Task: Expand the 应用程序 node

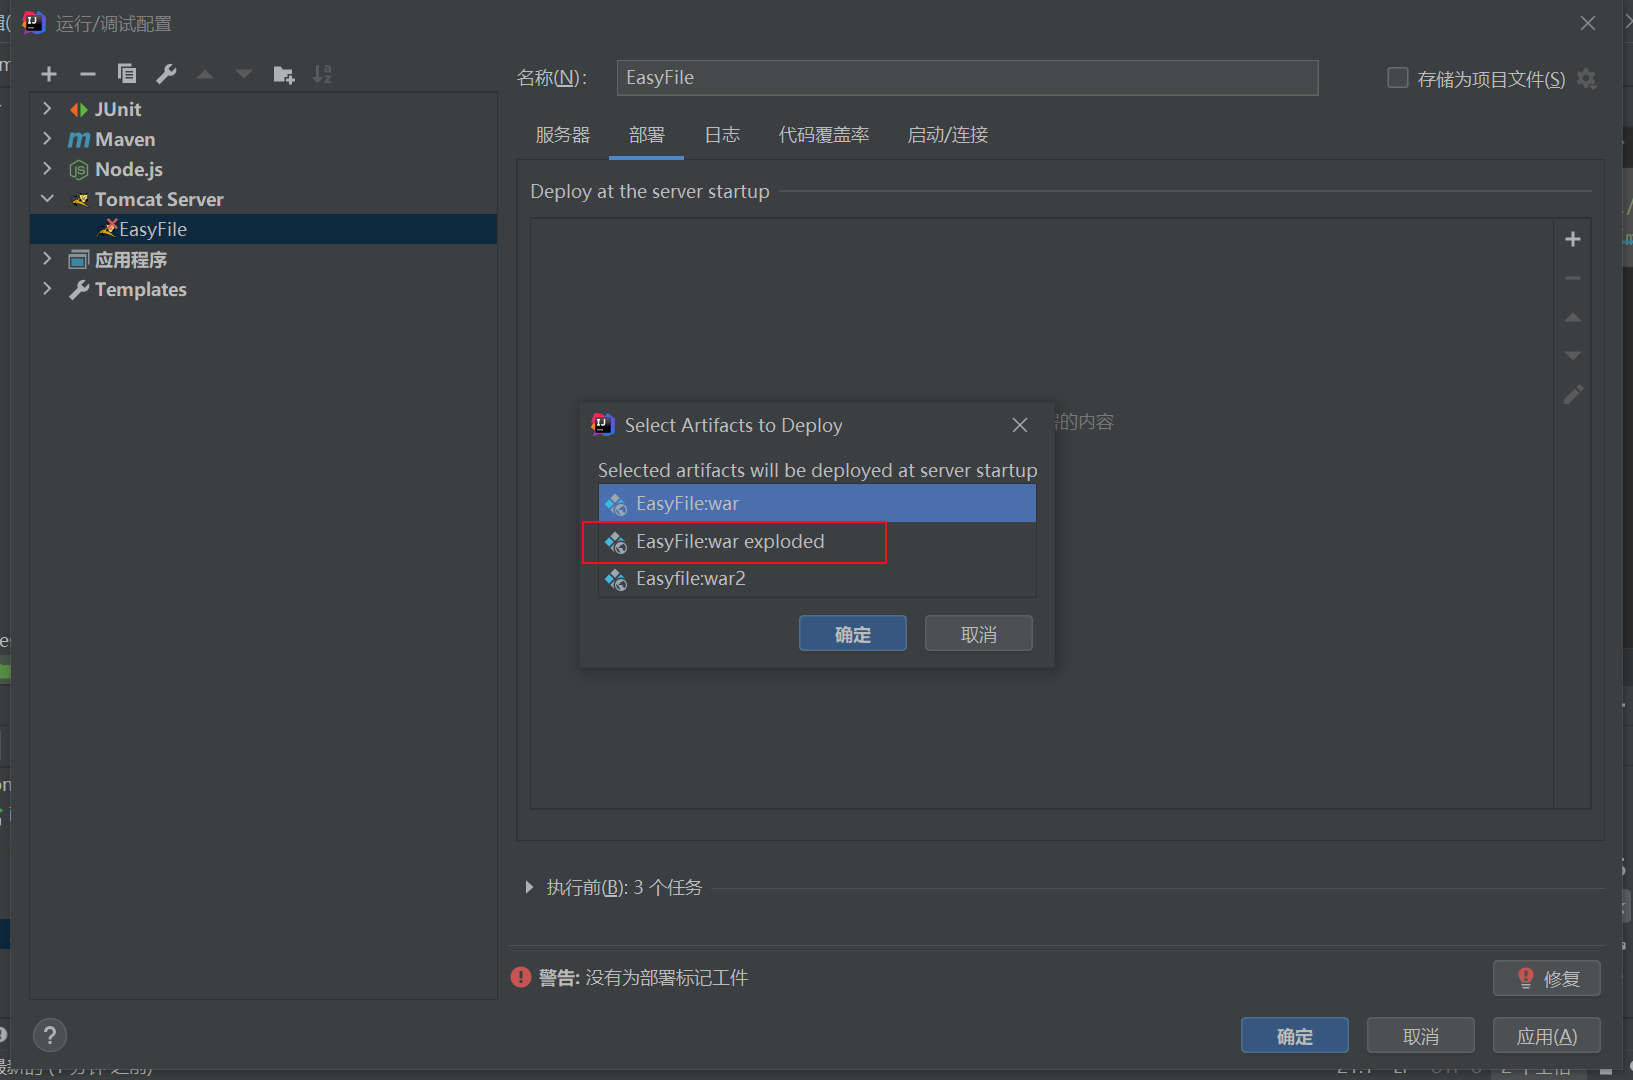Action: tap(47, 258)
